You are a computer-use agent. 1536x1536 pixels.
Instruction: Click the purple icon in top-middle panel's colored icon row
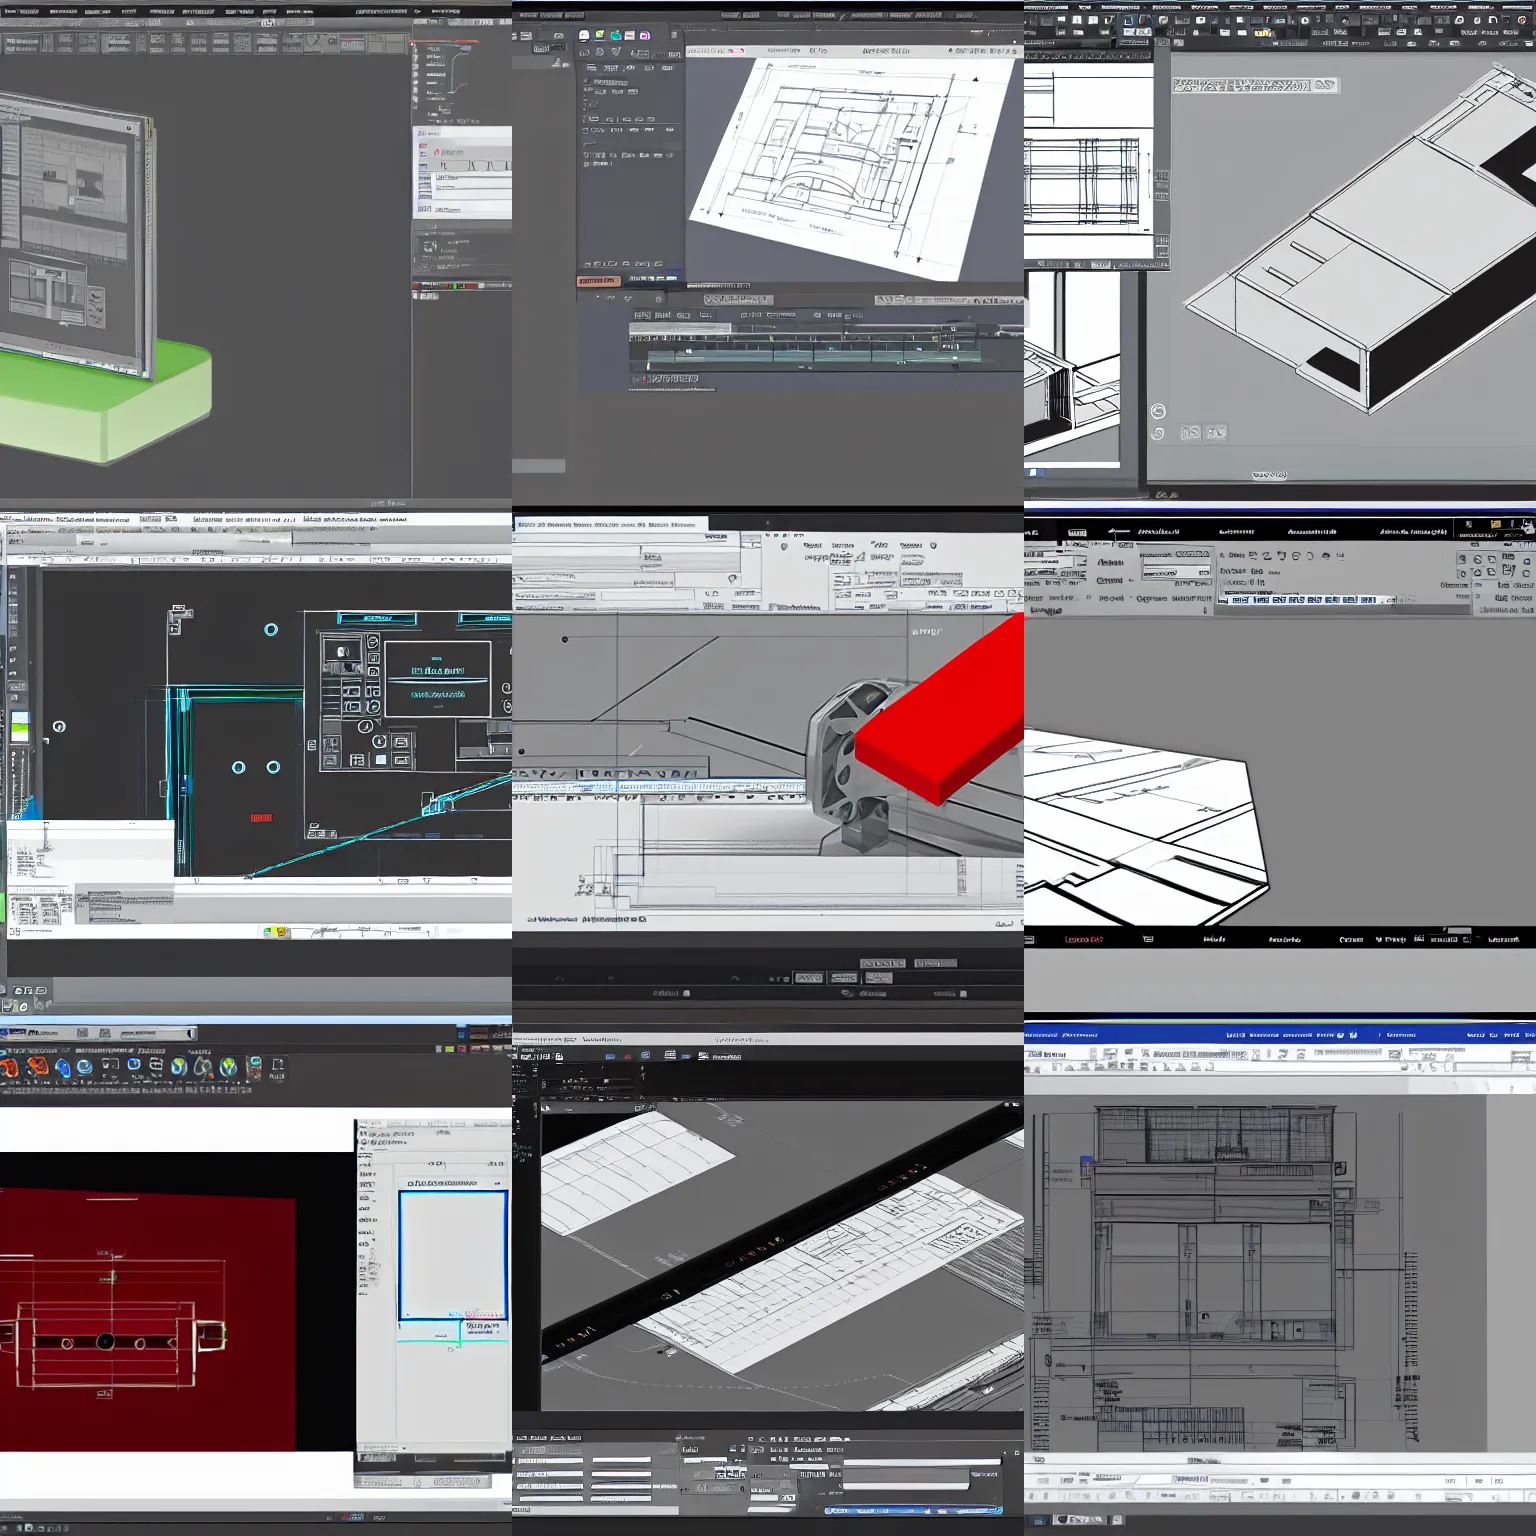coord(645,35)
